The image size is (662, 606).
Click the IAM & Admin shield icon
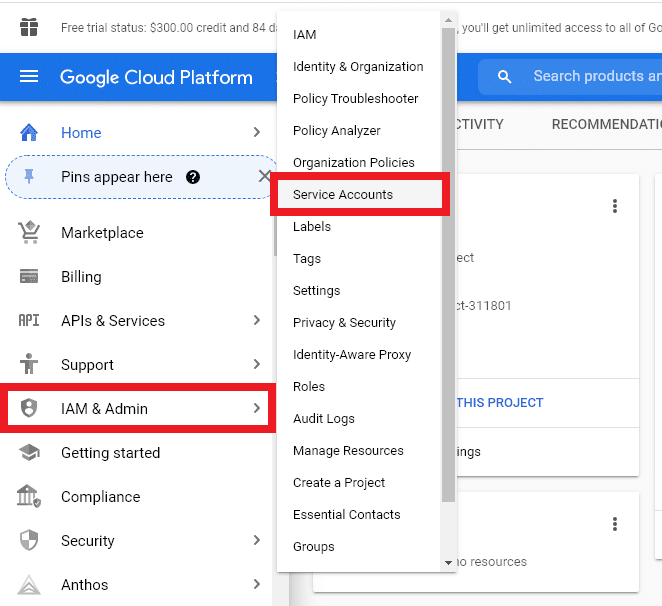pyautogui.click(x=29, y=408)
